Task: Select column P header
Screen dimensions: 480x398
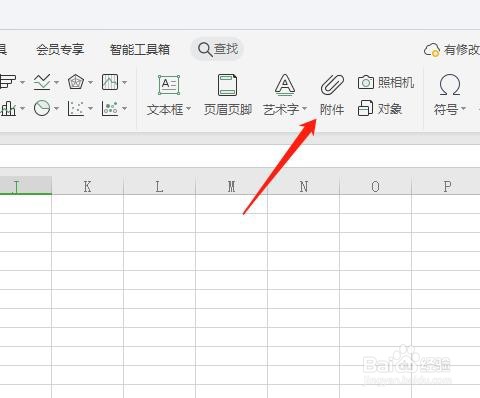Action: click(x=446, y=186)
